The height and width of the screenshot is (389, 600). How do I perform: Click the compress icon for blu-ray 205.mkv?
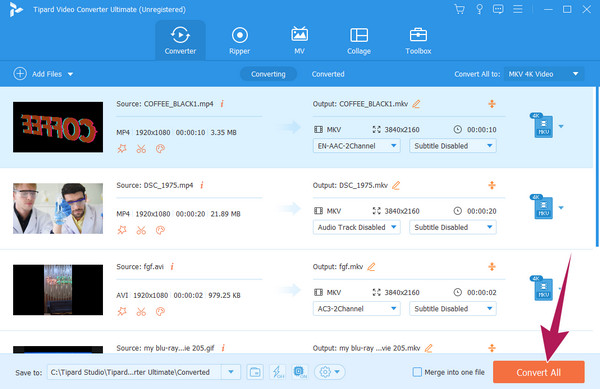(x=492, y=348)
